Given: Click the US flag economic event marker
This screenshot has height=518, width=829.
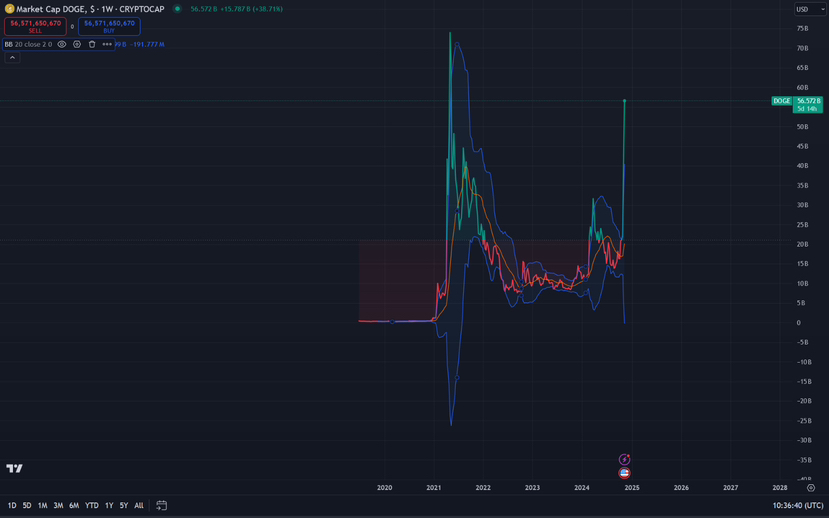Looking at the screenshot, I should tap(624, 473).
